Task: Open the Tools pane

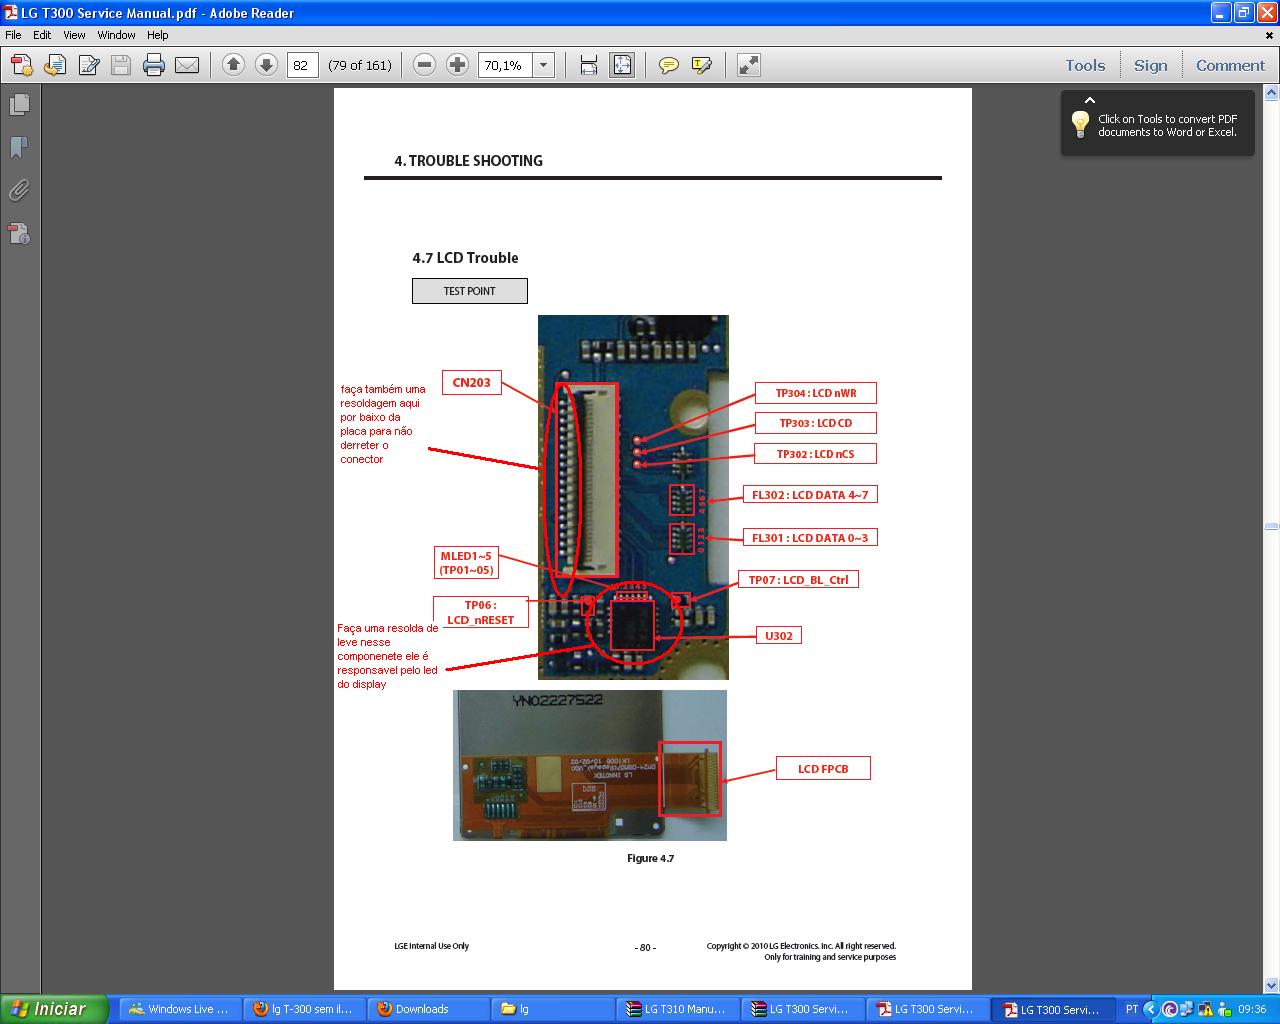Action: [1085, 65]
